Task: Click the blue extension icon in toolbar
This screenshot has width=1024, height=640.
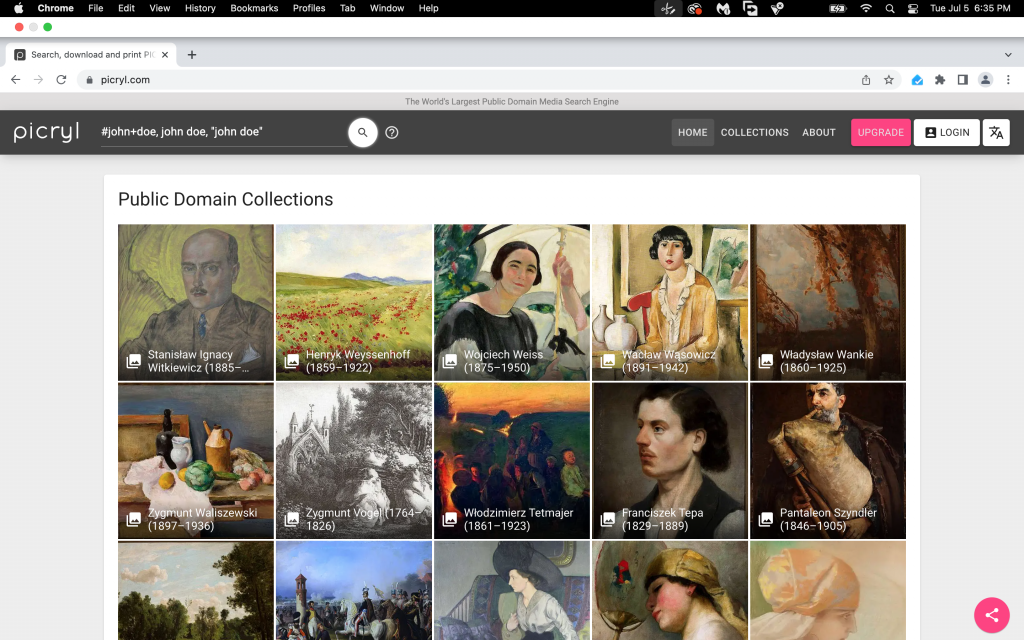Action: (x=917, y=80)
